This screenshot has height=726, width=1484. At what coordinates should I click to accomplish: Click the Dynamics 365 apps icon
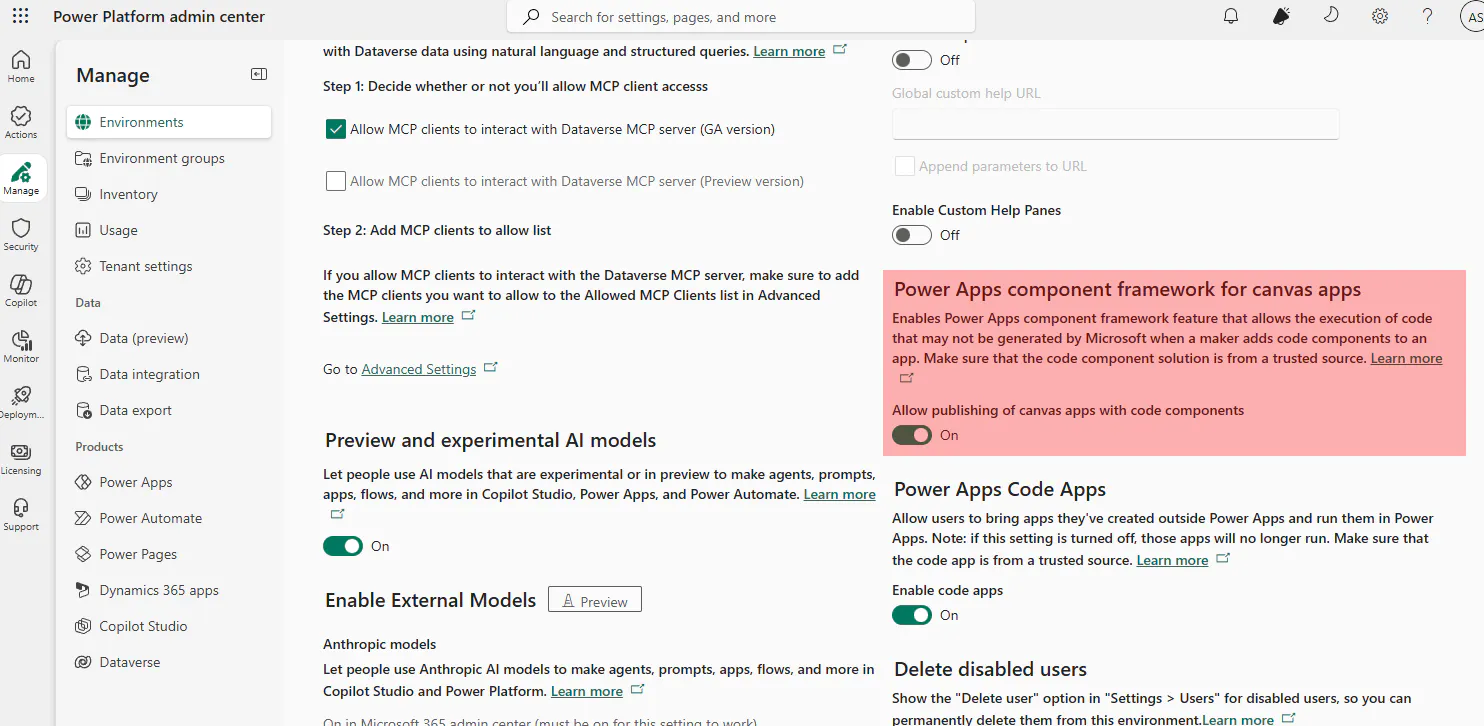83,590
